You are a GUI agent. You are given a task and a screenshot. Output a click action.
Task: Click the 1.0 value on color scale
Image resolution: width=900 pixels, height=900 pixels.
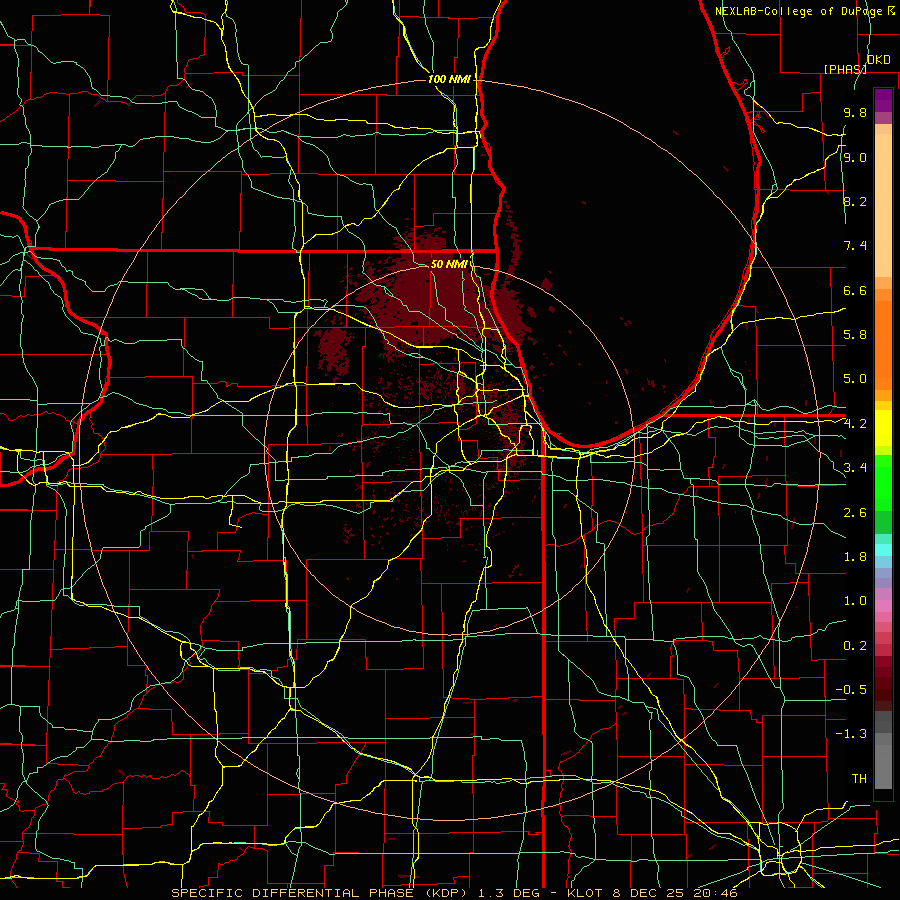pyautogui.click(x=855, y=601)
